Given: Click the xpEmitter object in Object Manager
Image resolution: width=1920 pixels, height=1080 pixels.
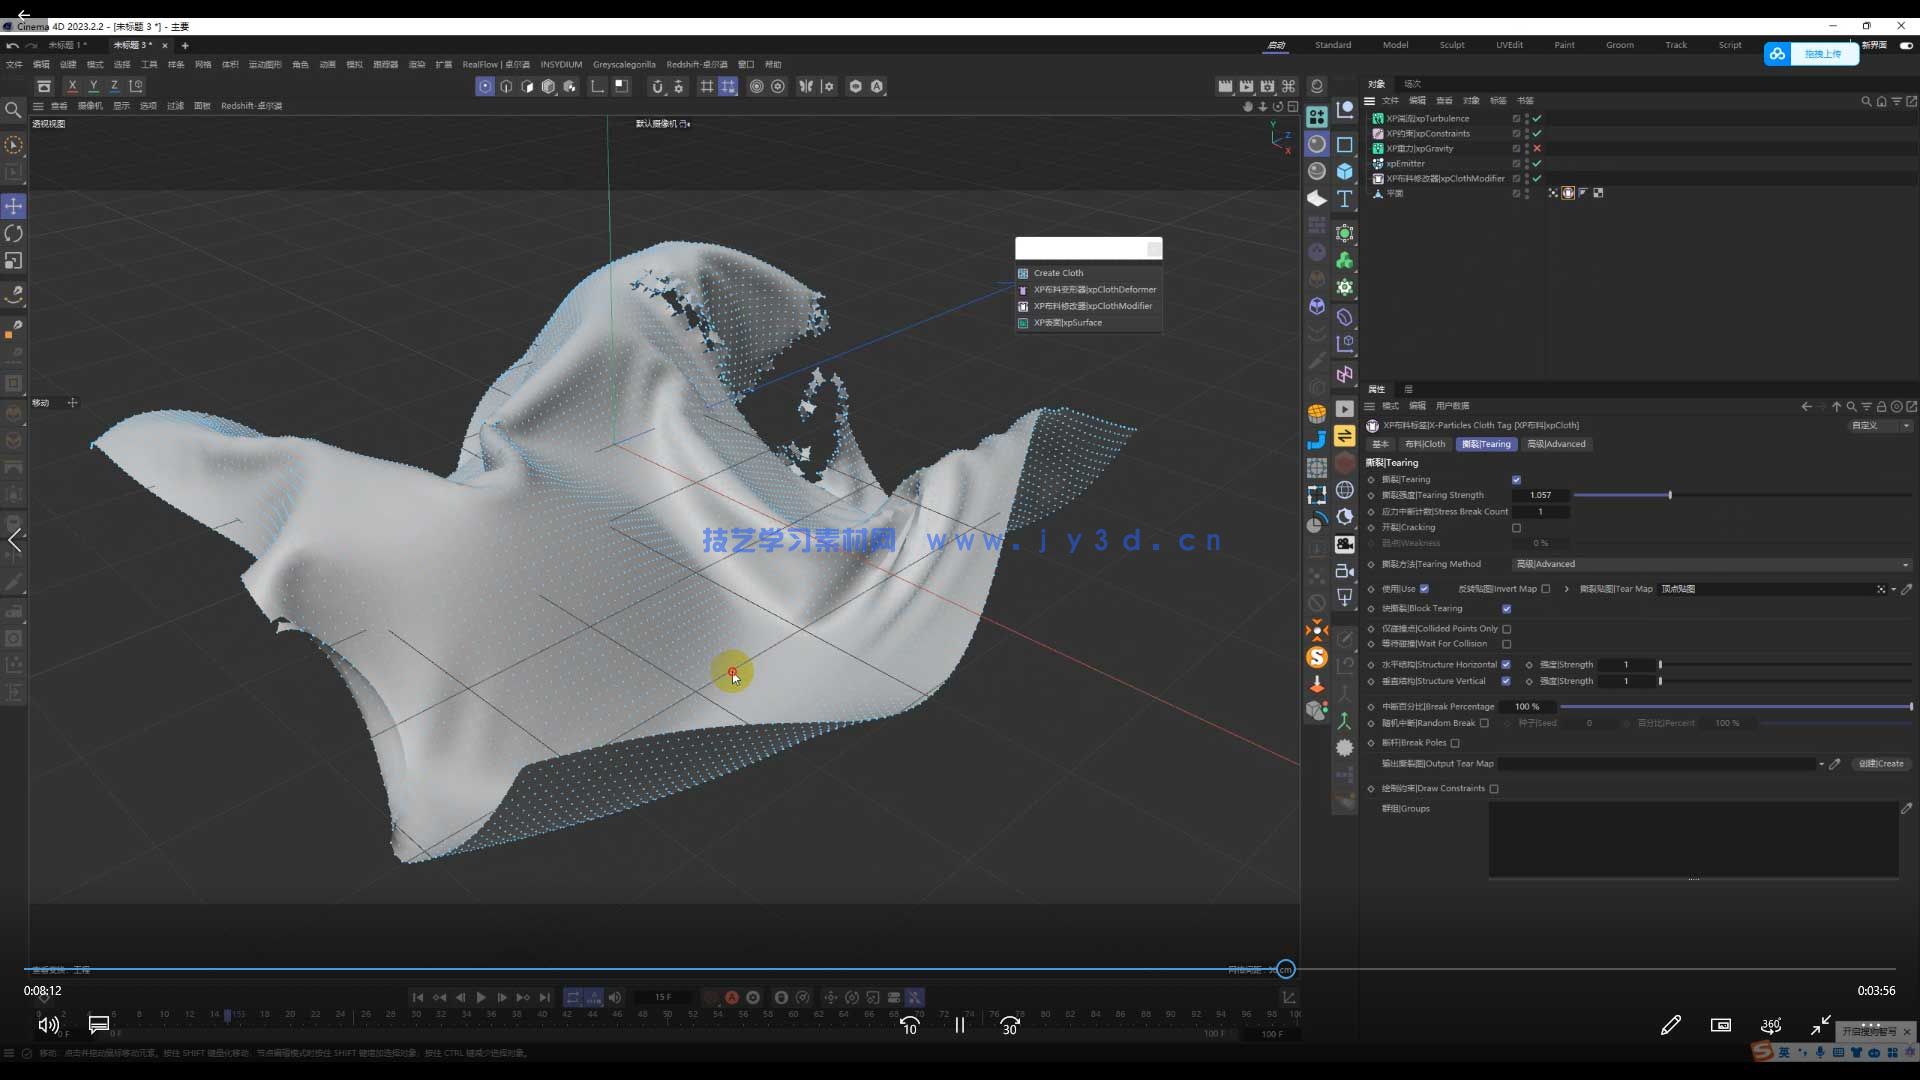Looking at the screenshot, I should click(1405, 164).
